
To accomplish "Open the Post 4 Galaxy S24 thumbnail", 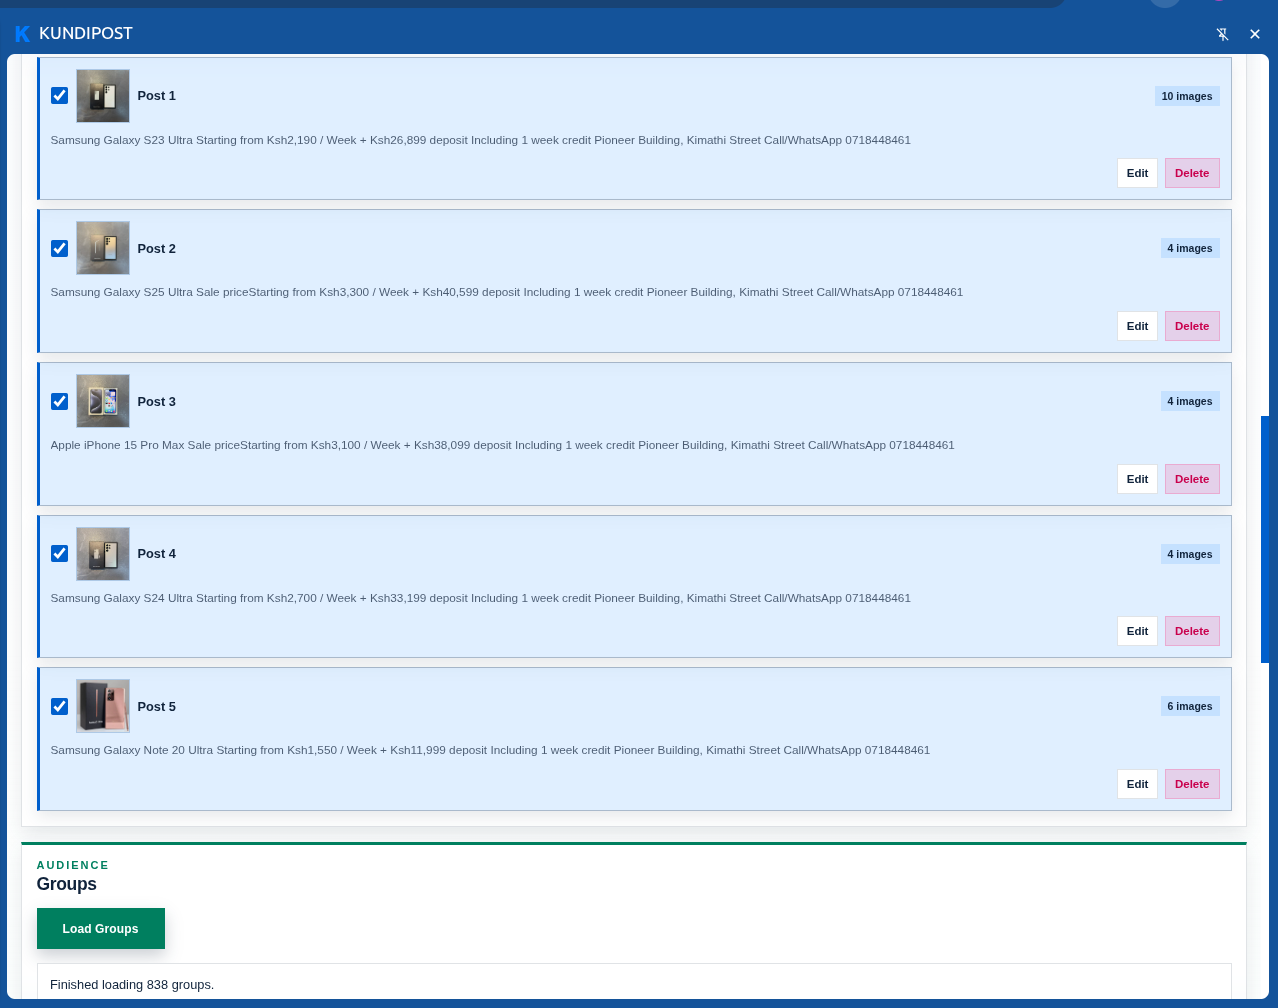I will 103,554.
